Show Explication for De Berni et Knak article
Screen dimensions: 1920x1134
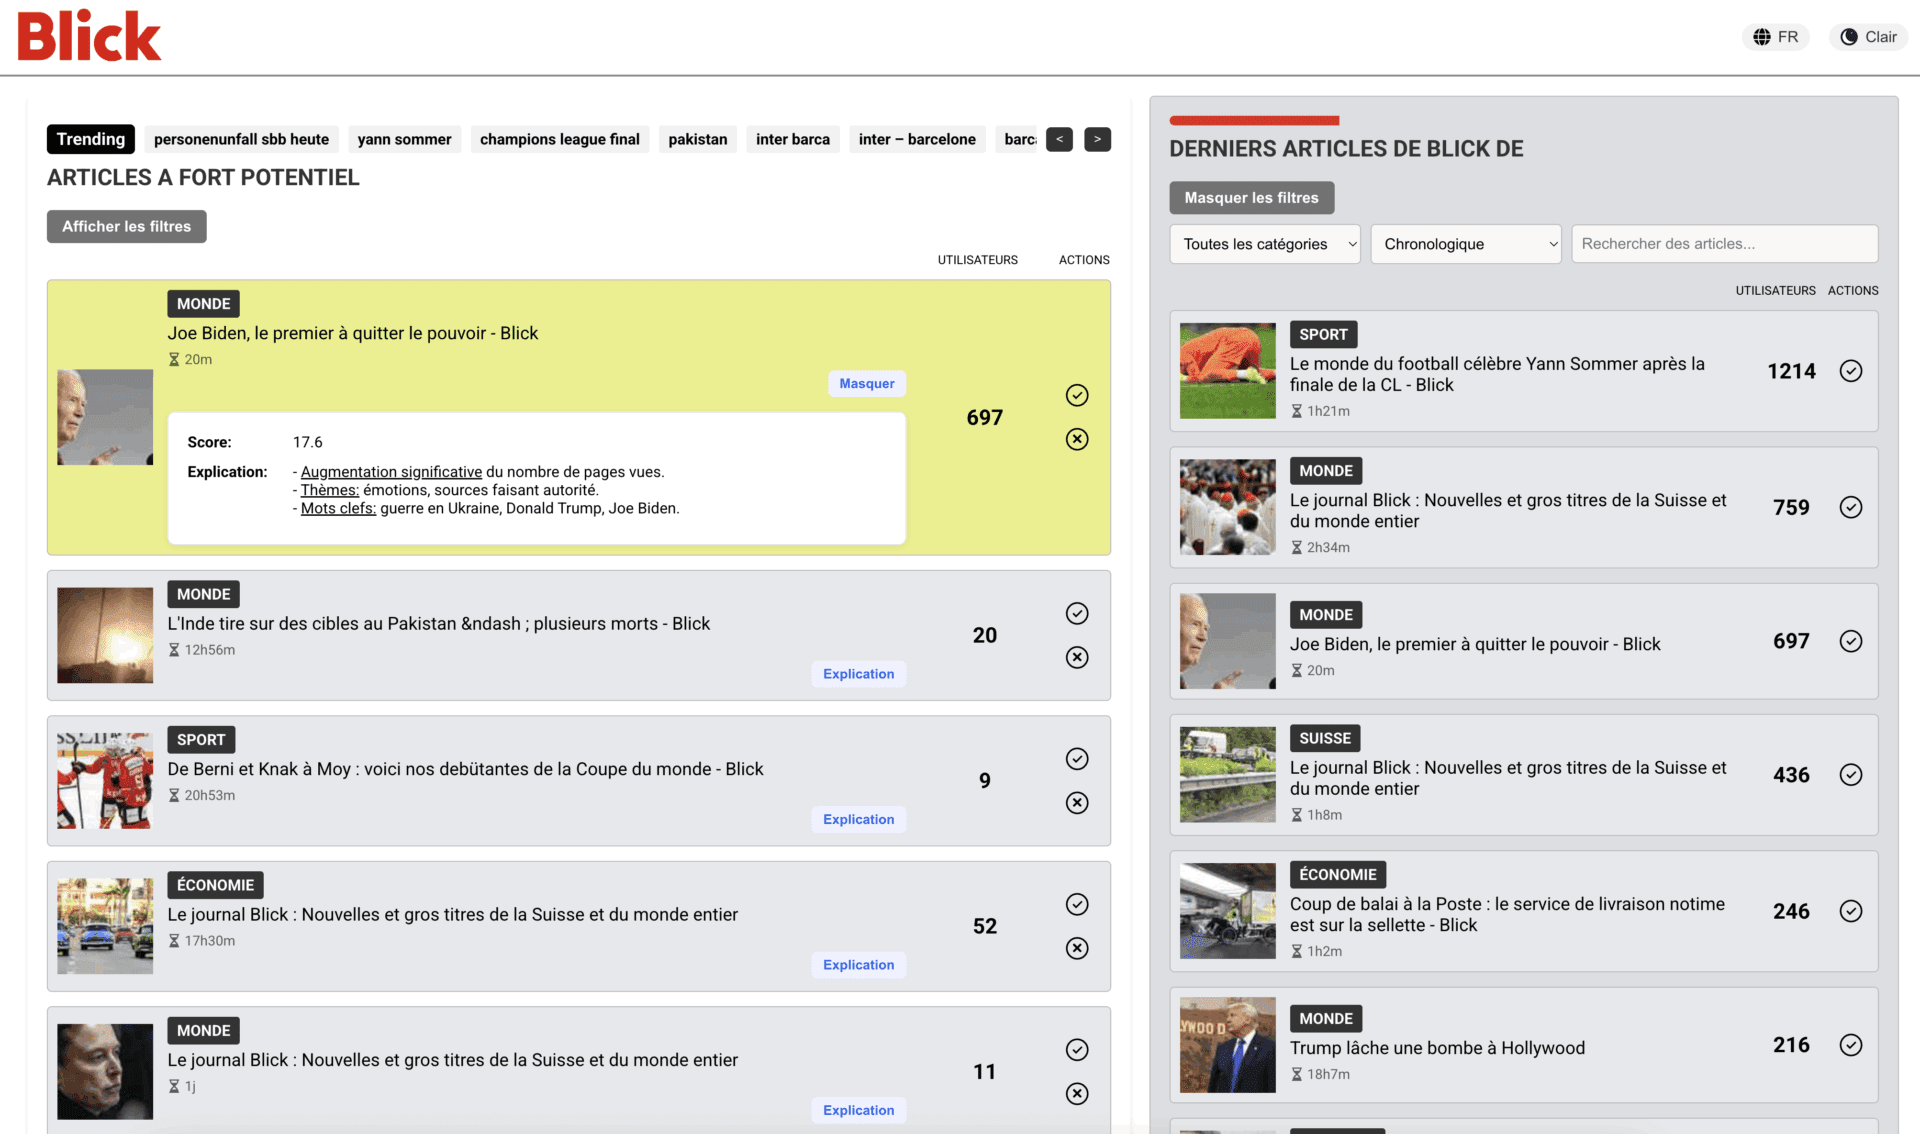click(x=859, y=819)
